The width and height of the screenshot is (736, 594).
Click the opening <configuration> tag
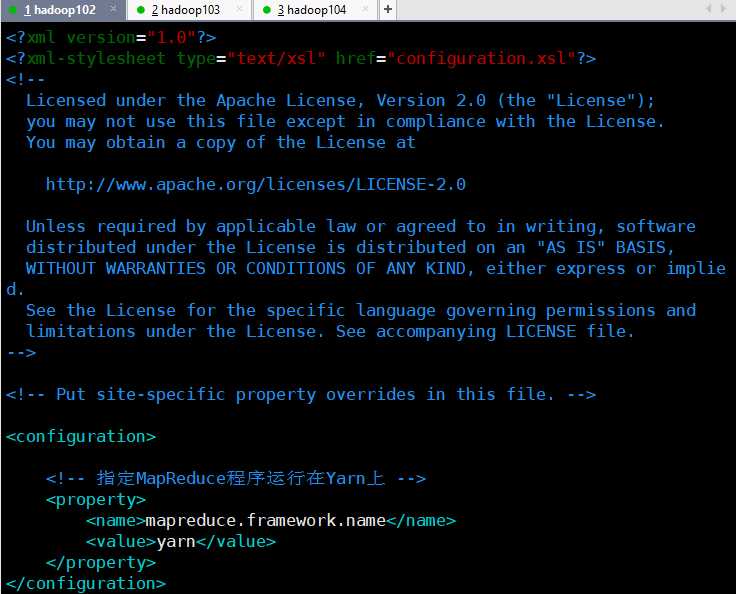click(81, 437)
